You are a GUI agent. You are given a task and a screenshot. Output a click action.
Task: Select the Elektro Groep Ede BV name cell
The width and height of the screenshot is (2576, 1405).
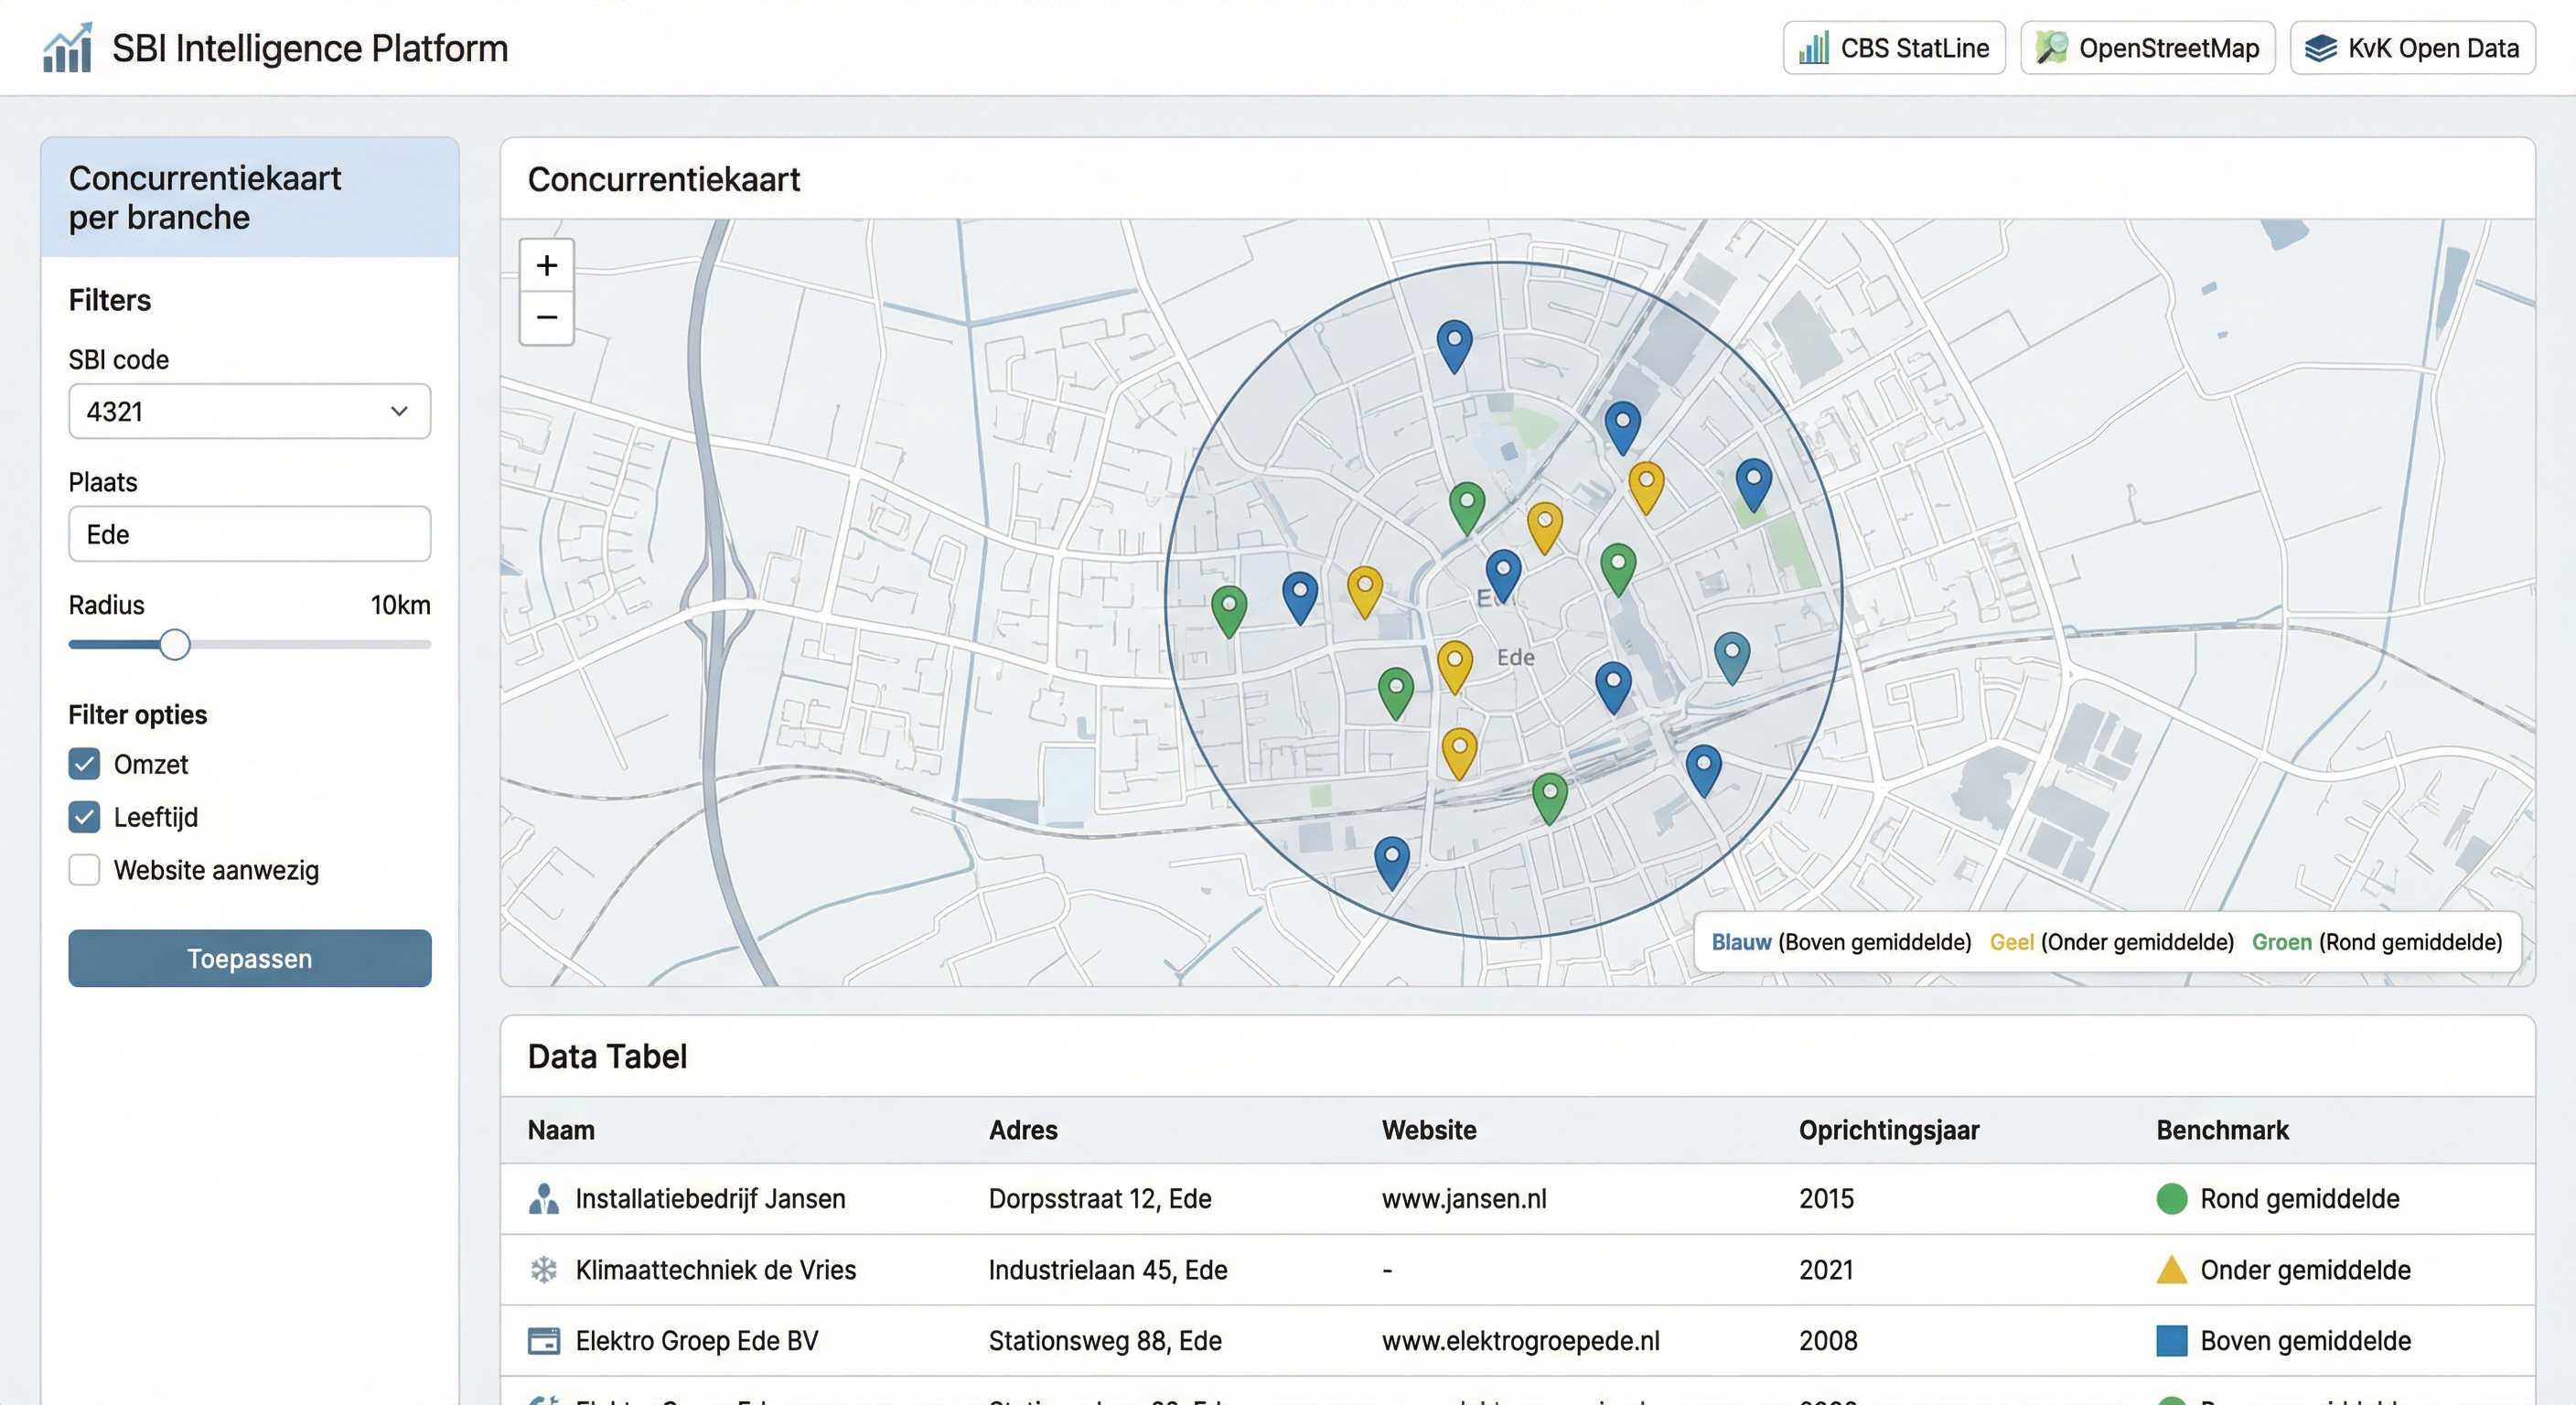(x=697, y=1340)
